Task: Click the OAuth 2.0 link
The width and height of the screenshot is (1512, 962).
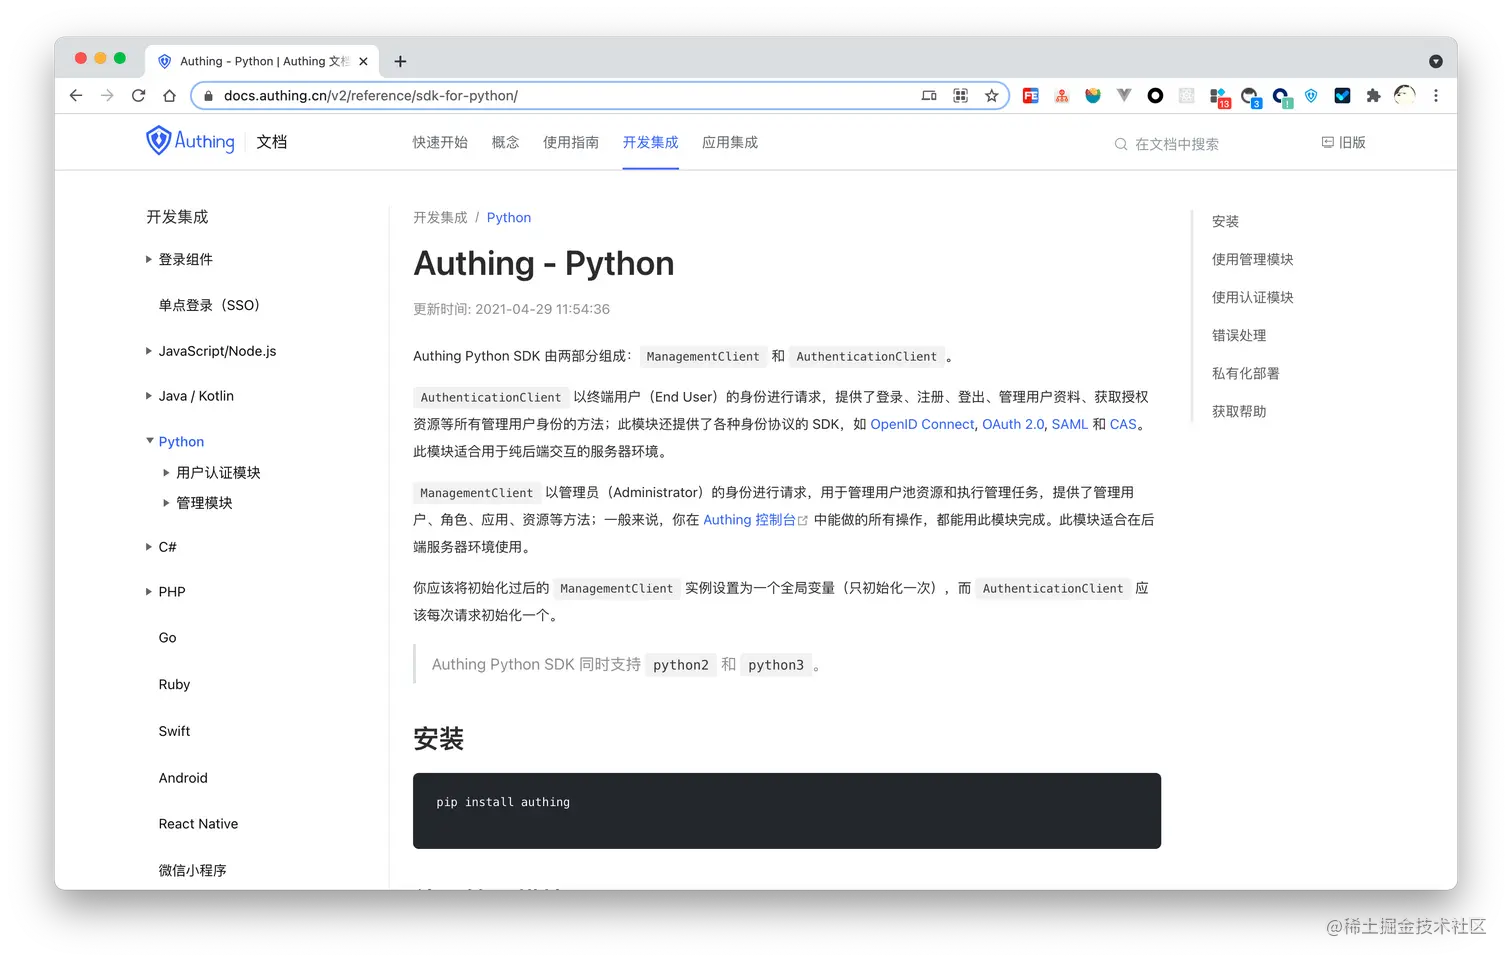Action: tap(1013, 424)
